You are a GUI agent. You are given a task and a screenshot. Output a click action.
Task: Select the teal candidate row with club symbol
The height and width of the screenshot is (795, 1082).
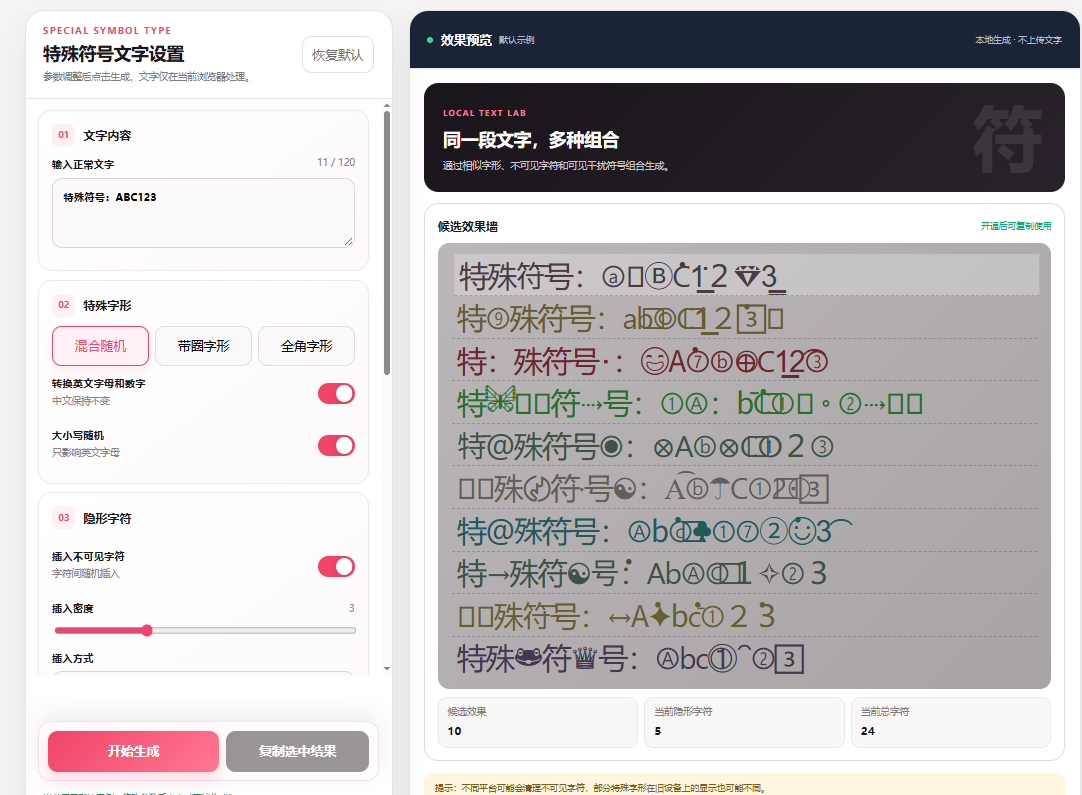(745, 531)
